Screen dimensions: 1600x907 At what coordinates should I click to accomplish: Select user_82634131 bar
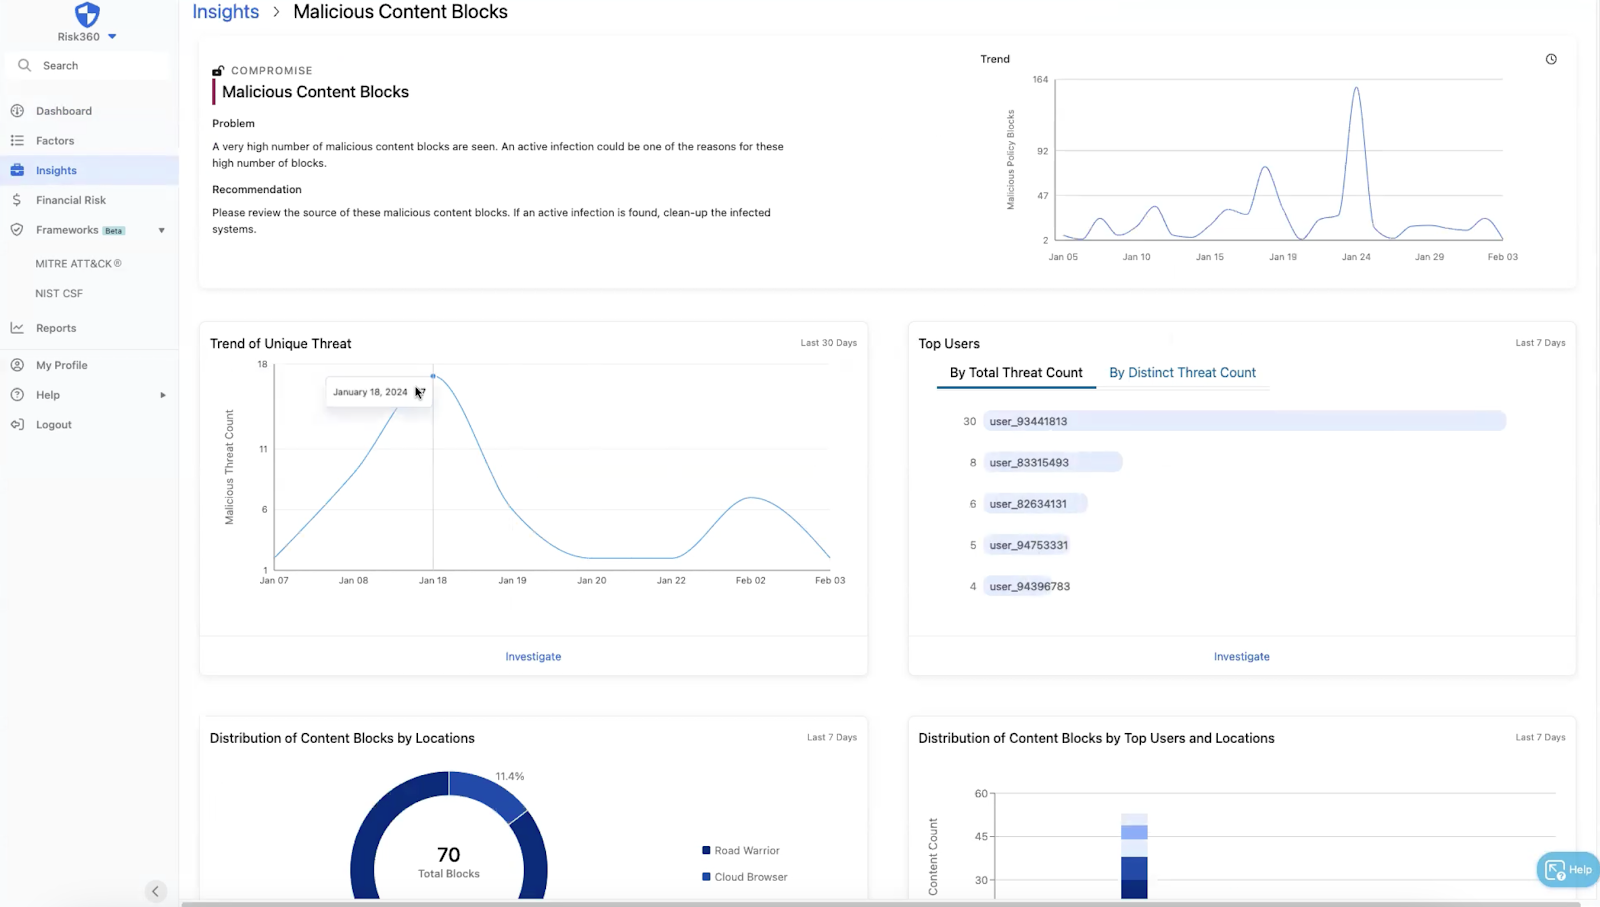[1035, 504]
